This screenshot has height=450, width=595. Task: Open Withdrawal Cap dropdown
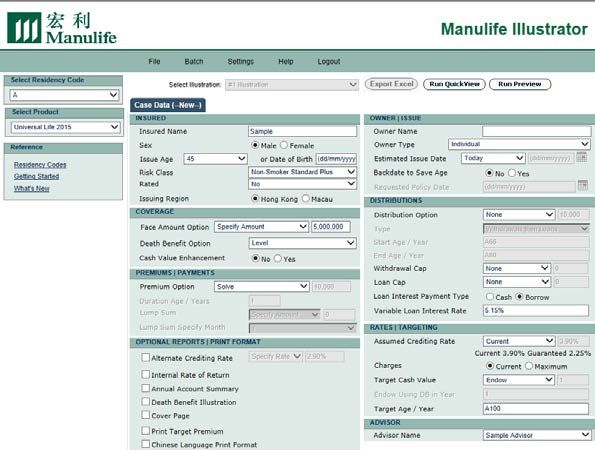516,268
